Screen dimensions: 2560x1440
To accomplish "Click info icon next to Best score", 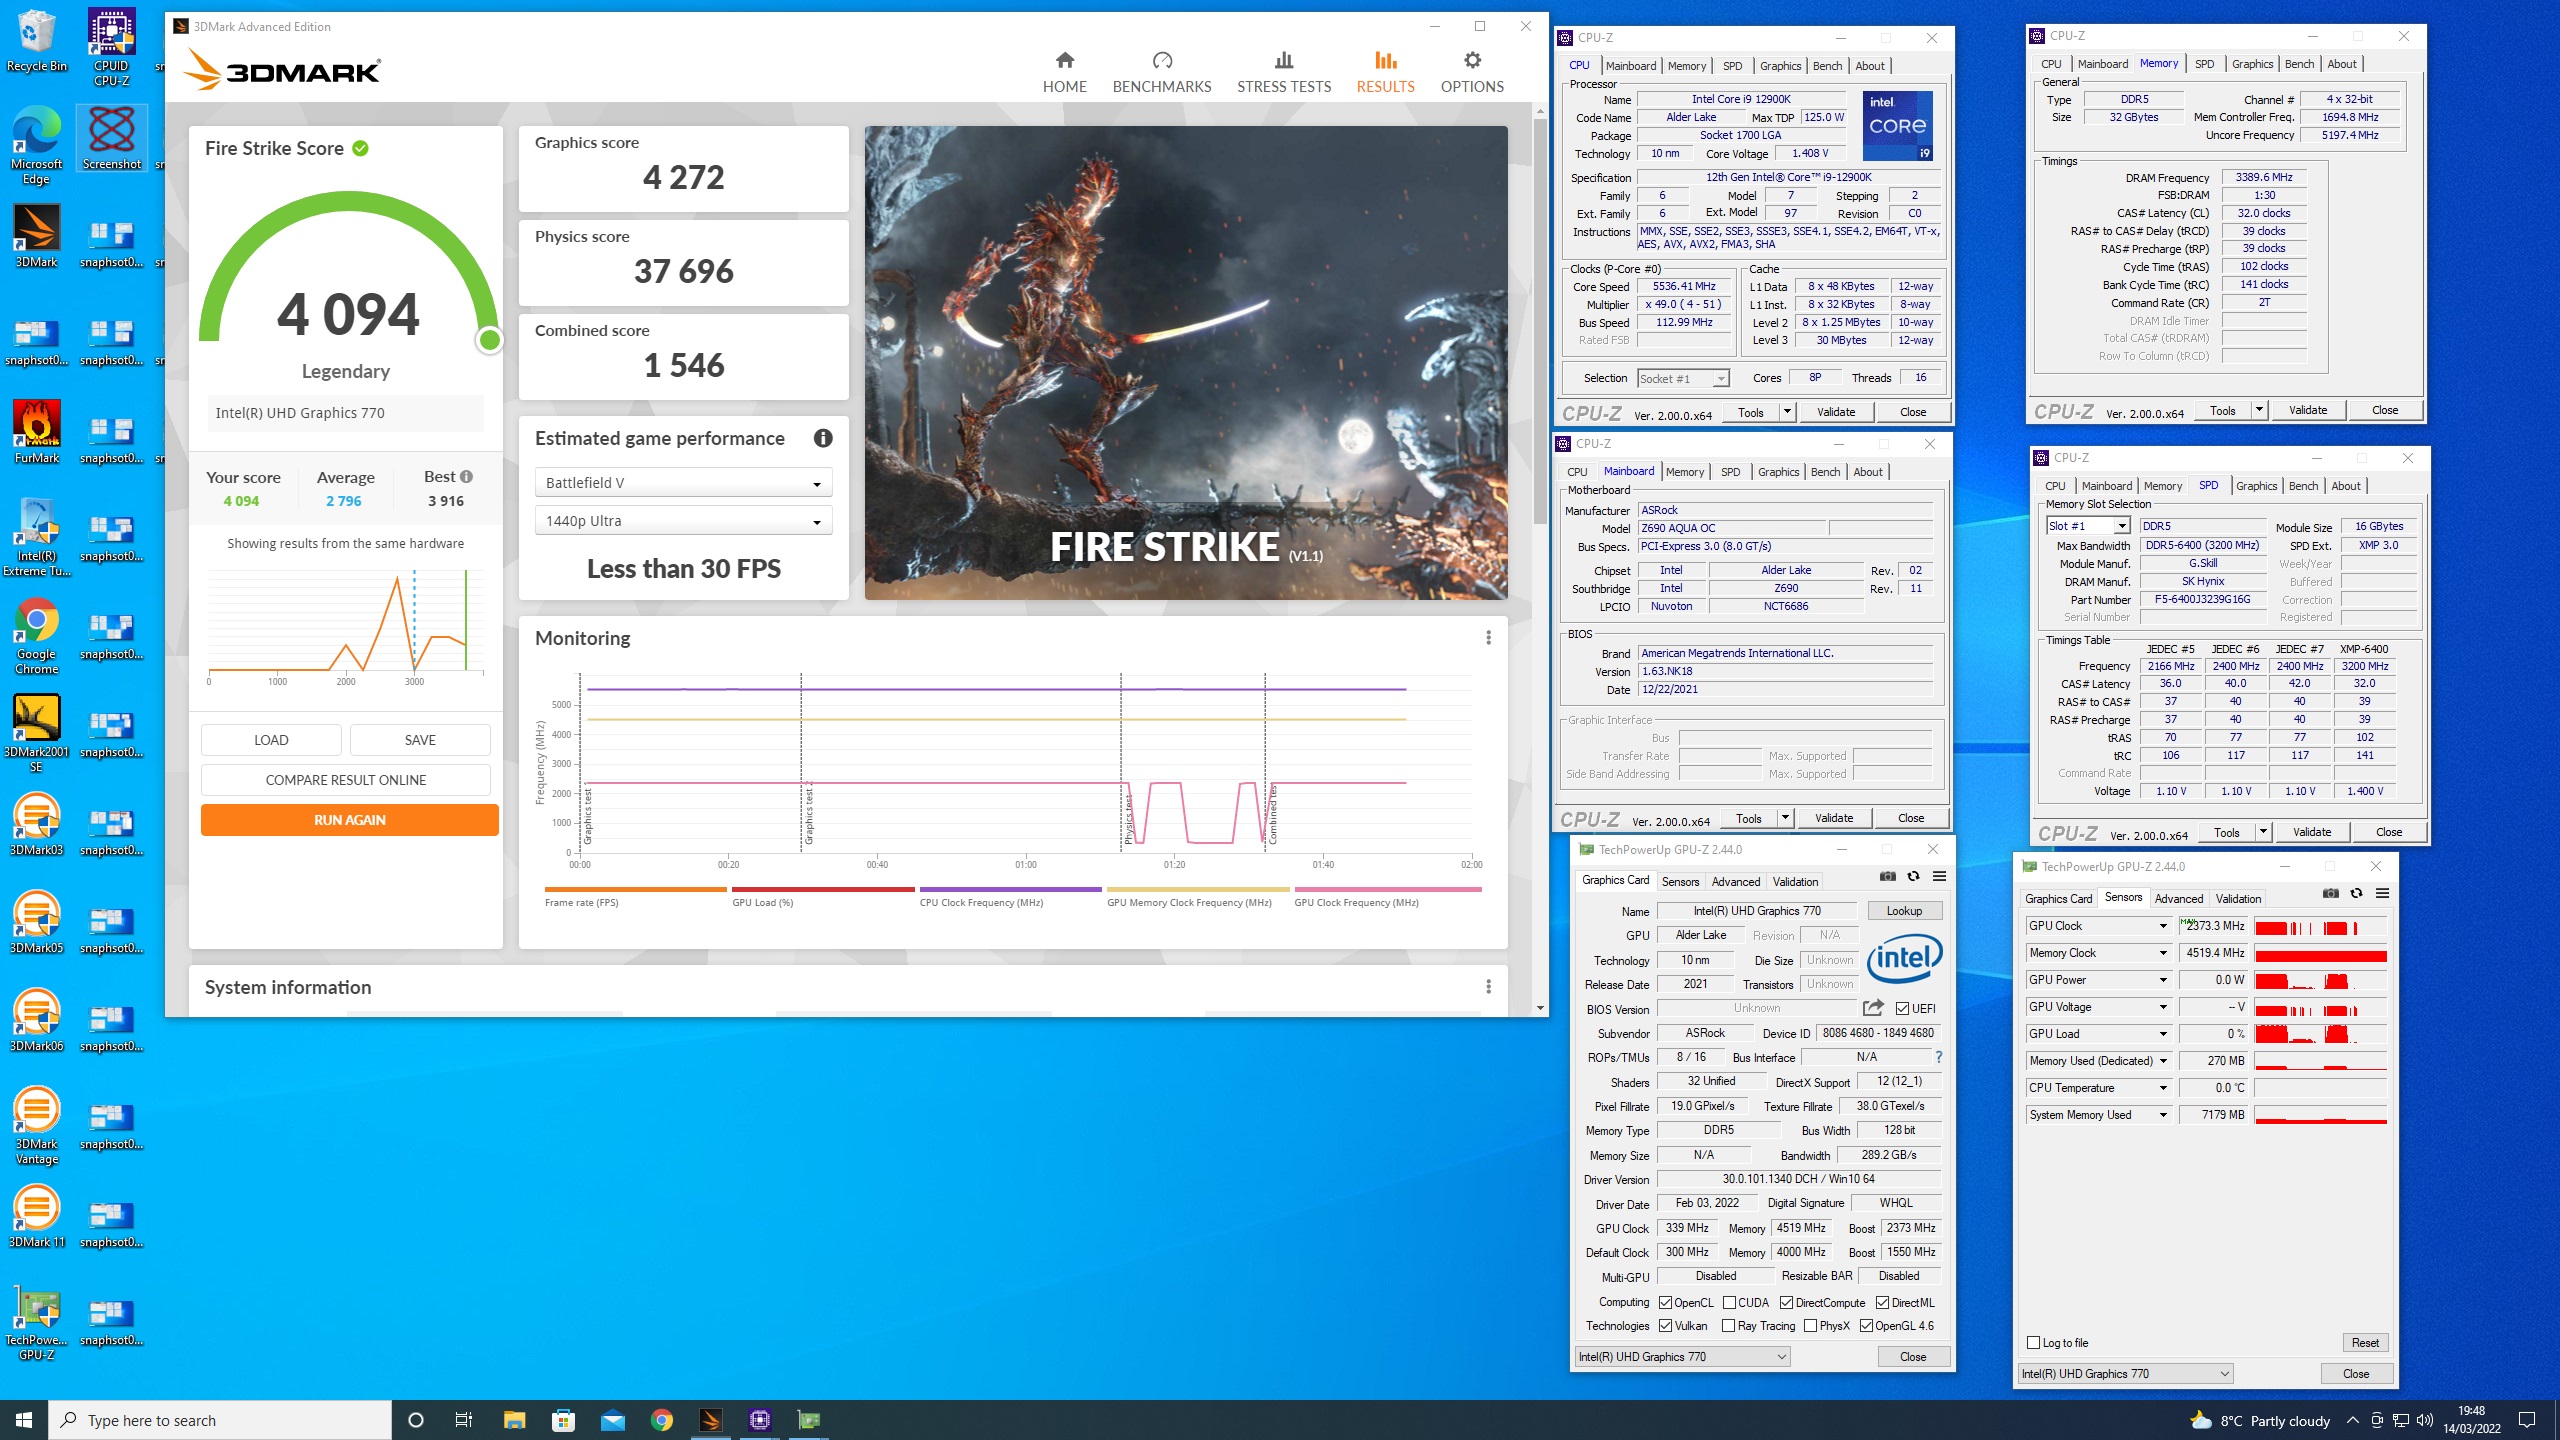I will (x=466, y=477).
